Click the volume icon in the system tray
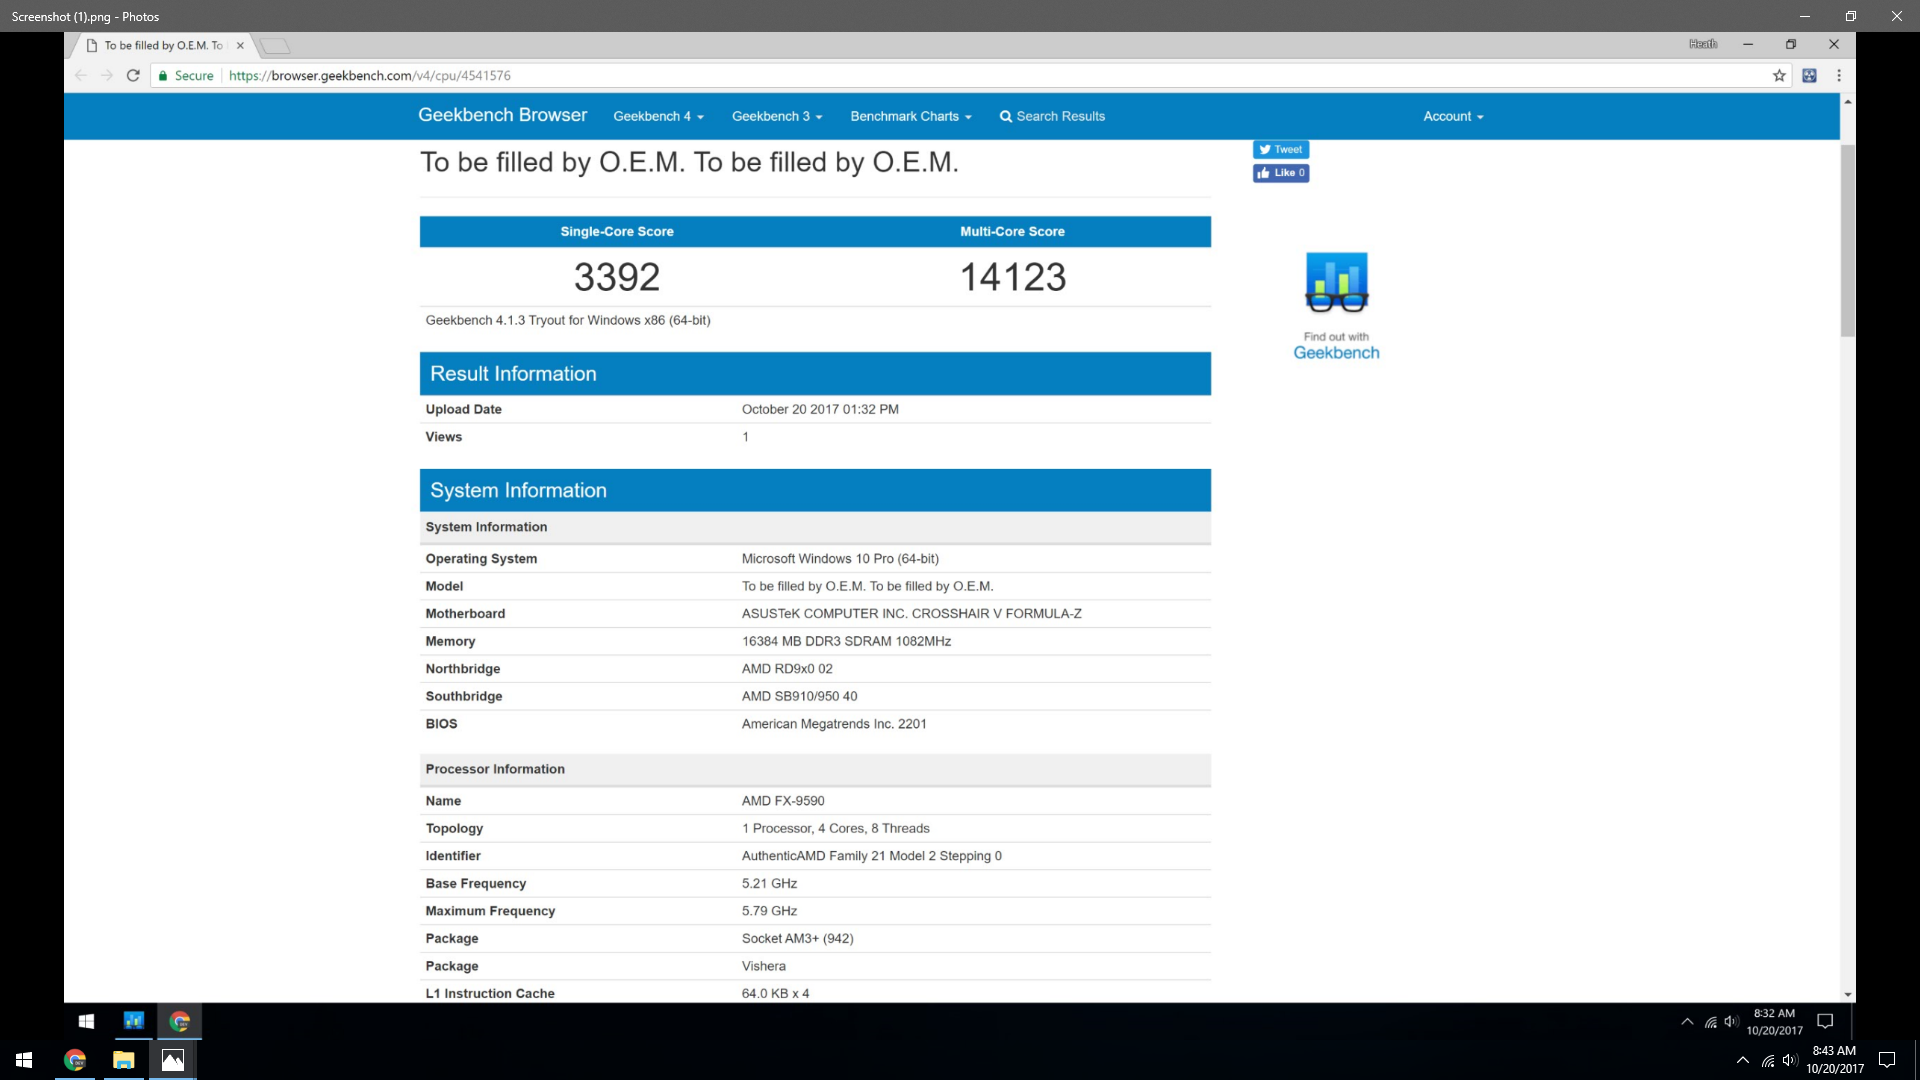 1790,1060
